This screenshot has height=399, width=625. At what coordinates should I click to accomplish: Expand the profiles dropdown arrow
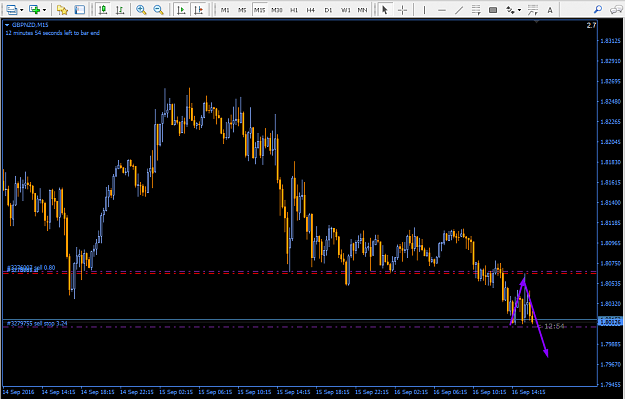(44, 10)
